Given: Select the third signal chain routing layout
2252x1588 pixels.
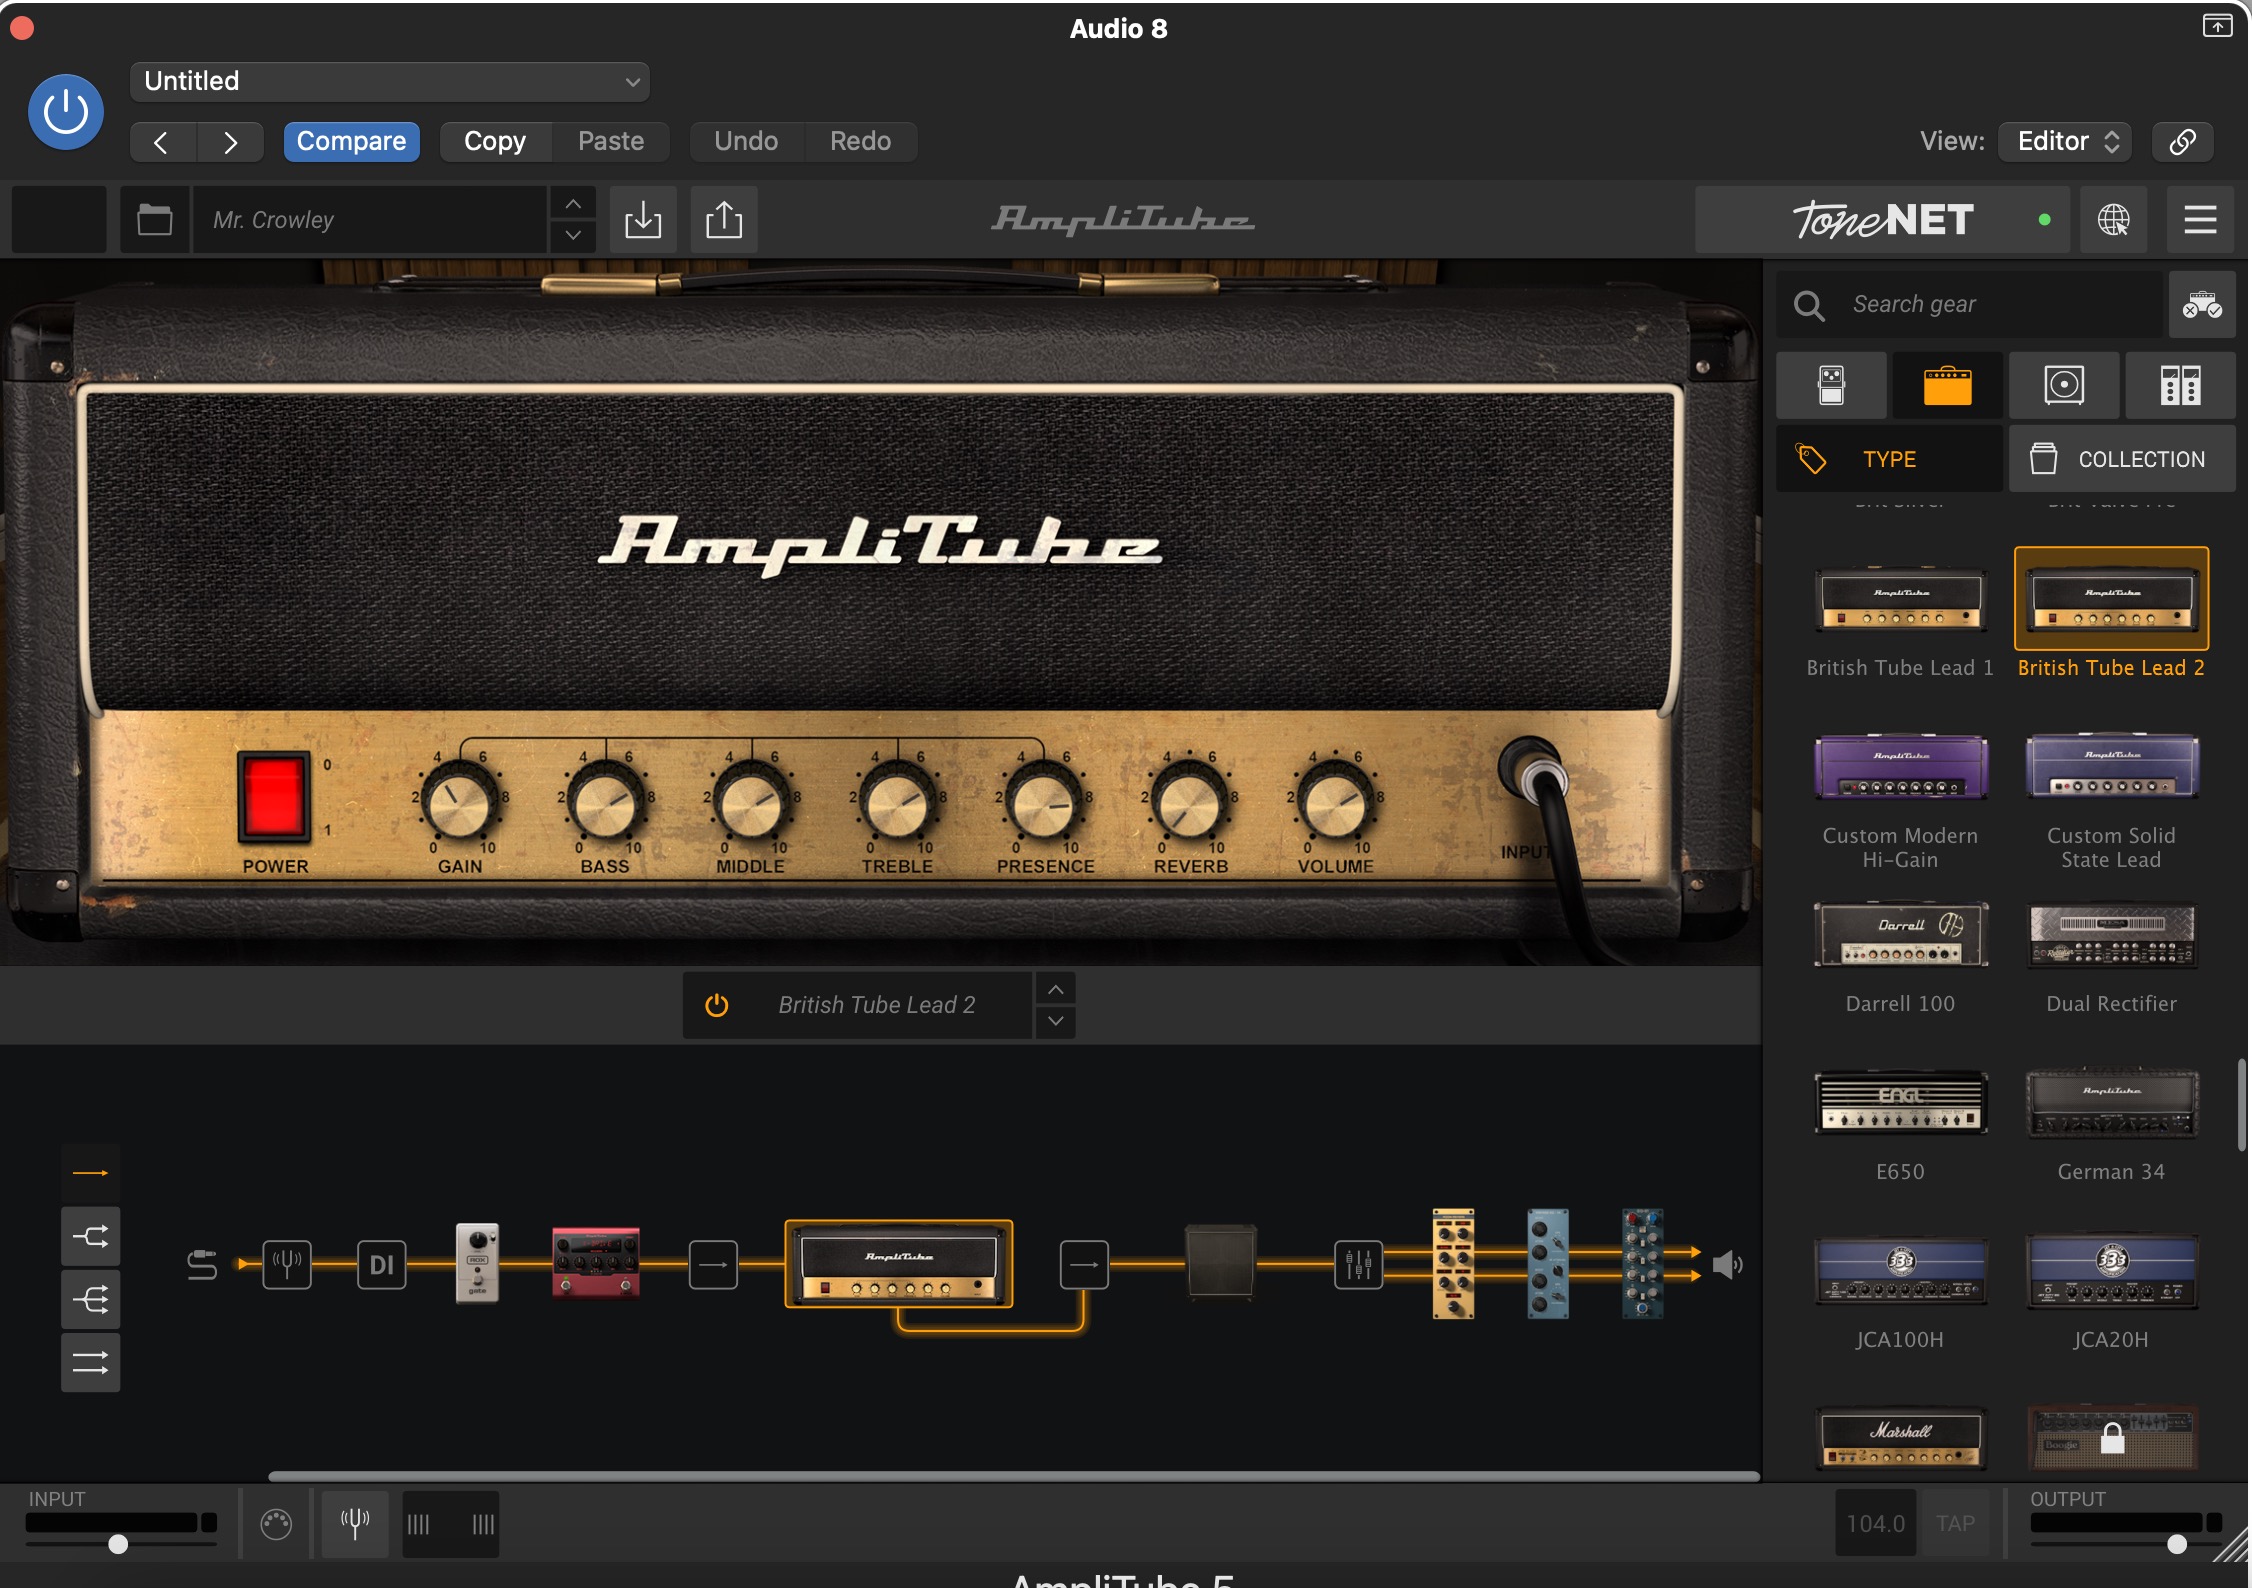Looking at the screenshot, I should (x=90, y=1300).
